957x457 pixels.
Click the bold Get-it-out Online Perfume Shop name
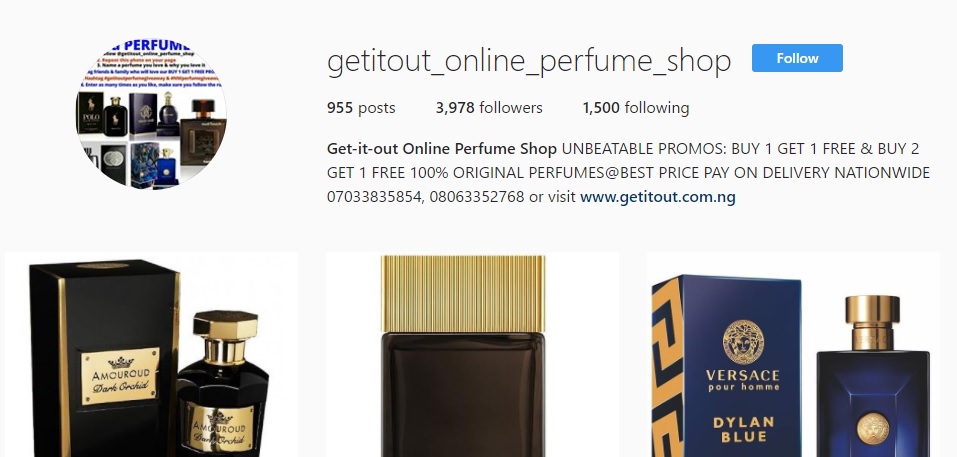(x=442, y=149)
